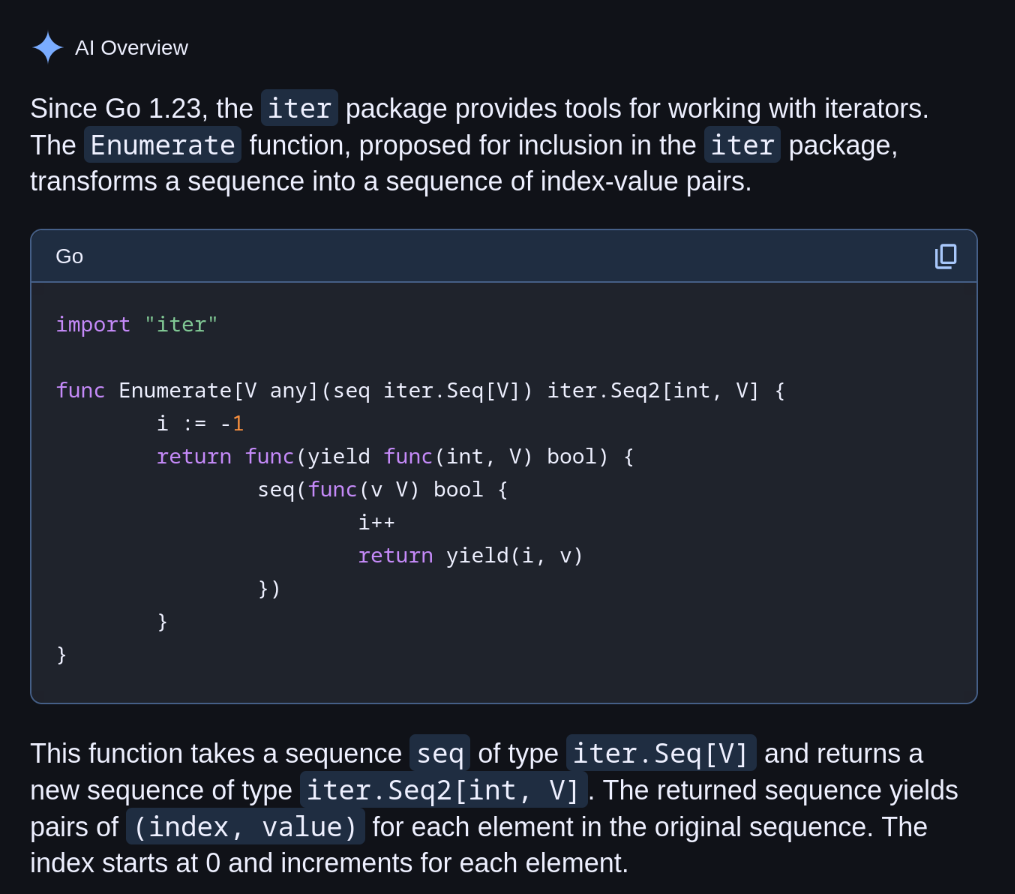Image resolution: width=1015 pixels, height=894 pixels.
Task: Click the copy code icon
Action: (x=945, y=256)
